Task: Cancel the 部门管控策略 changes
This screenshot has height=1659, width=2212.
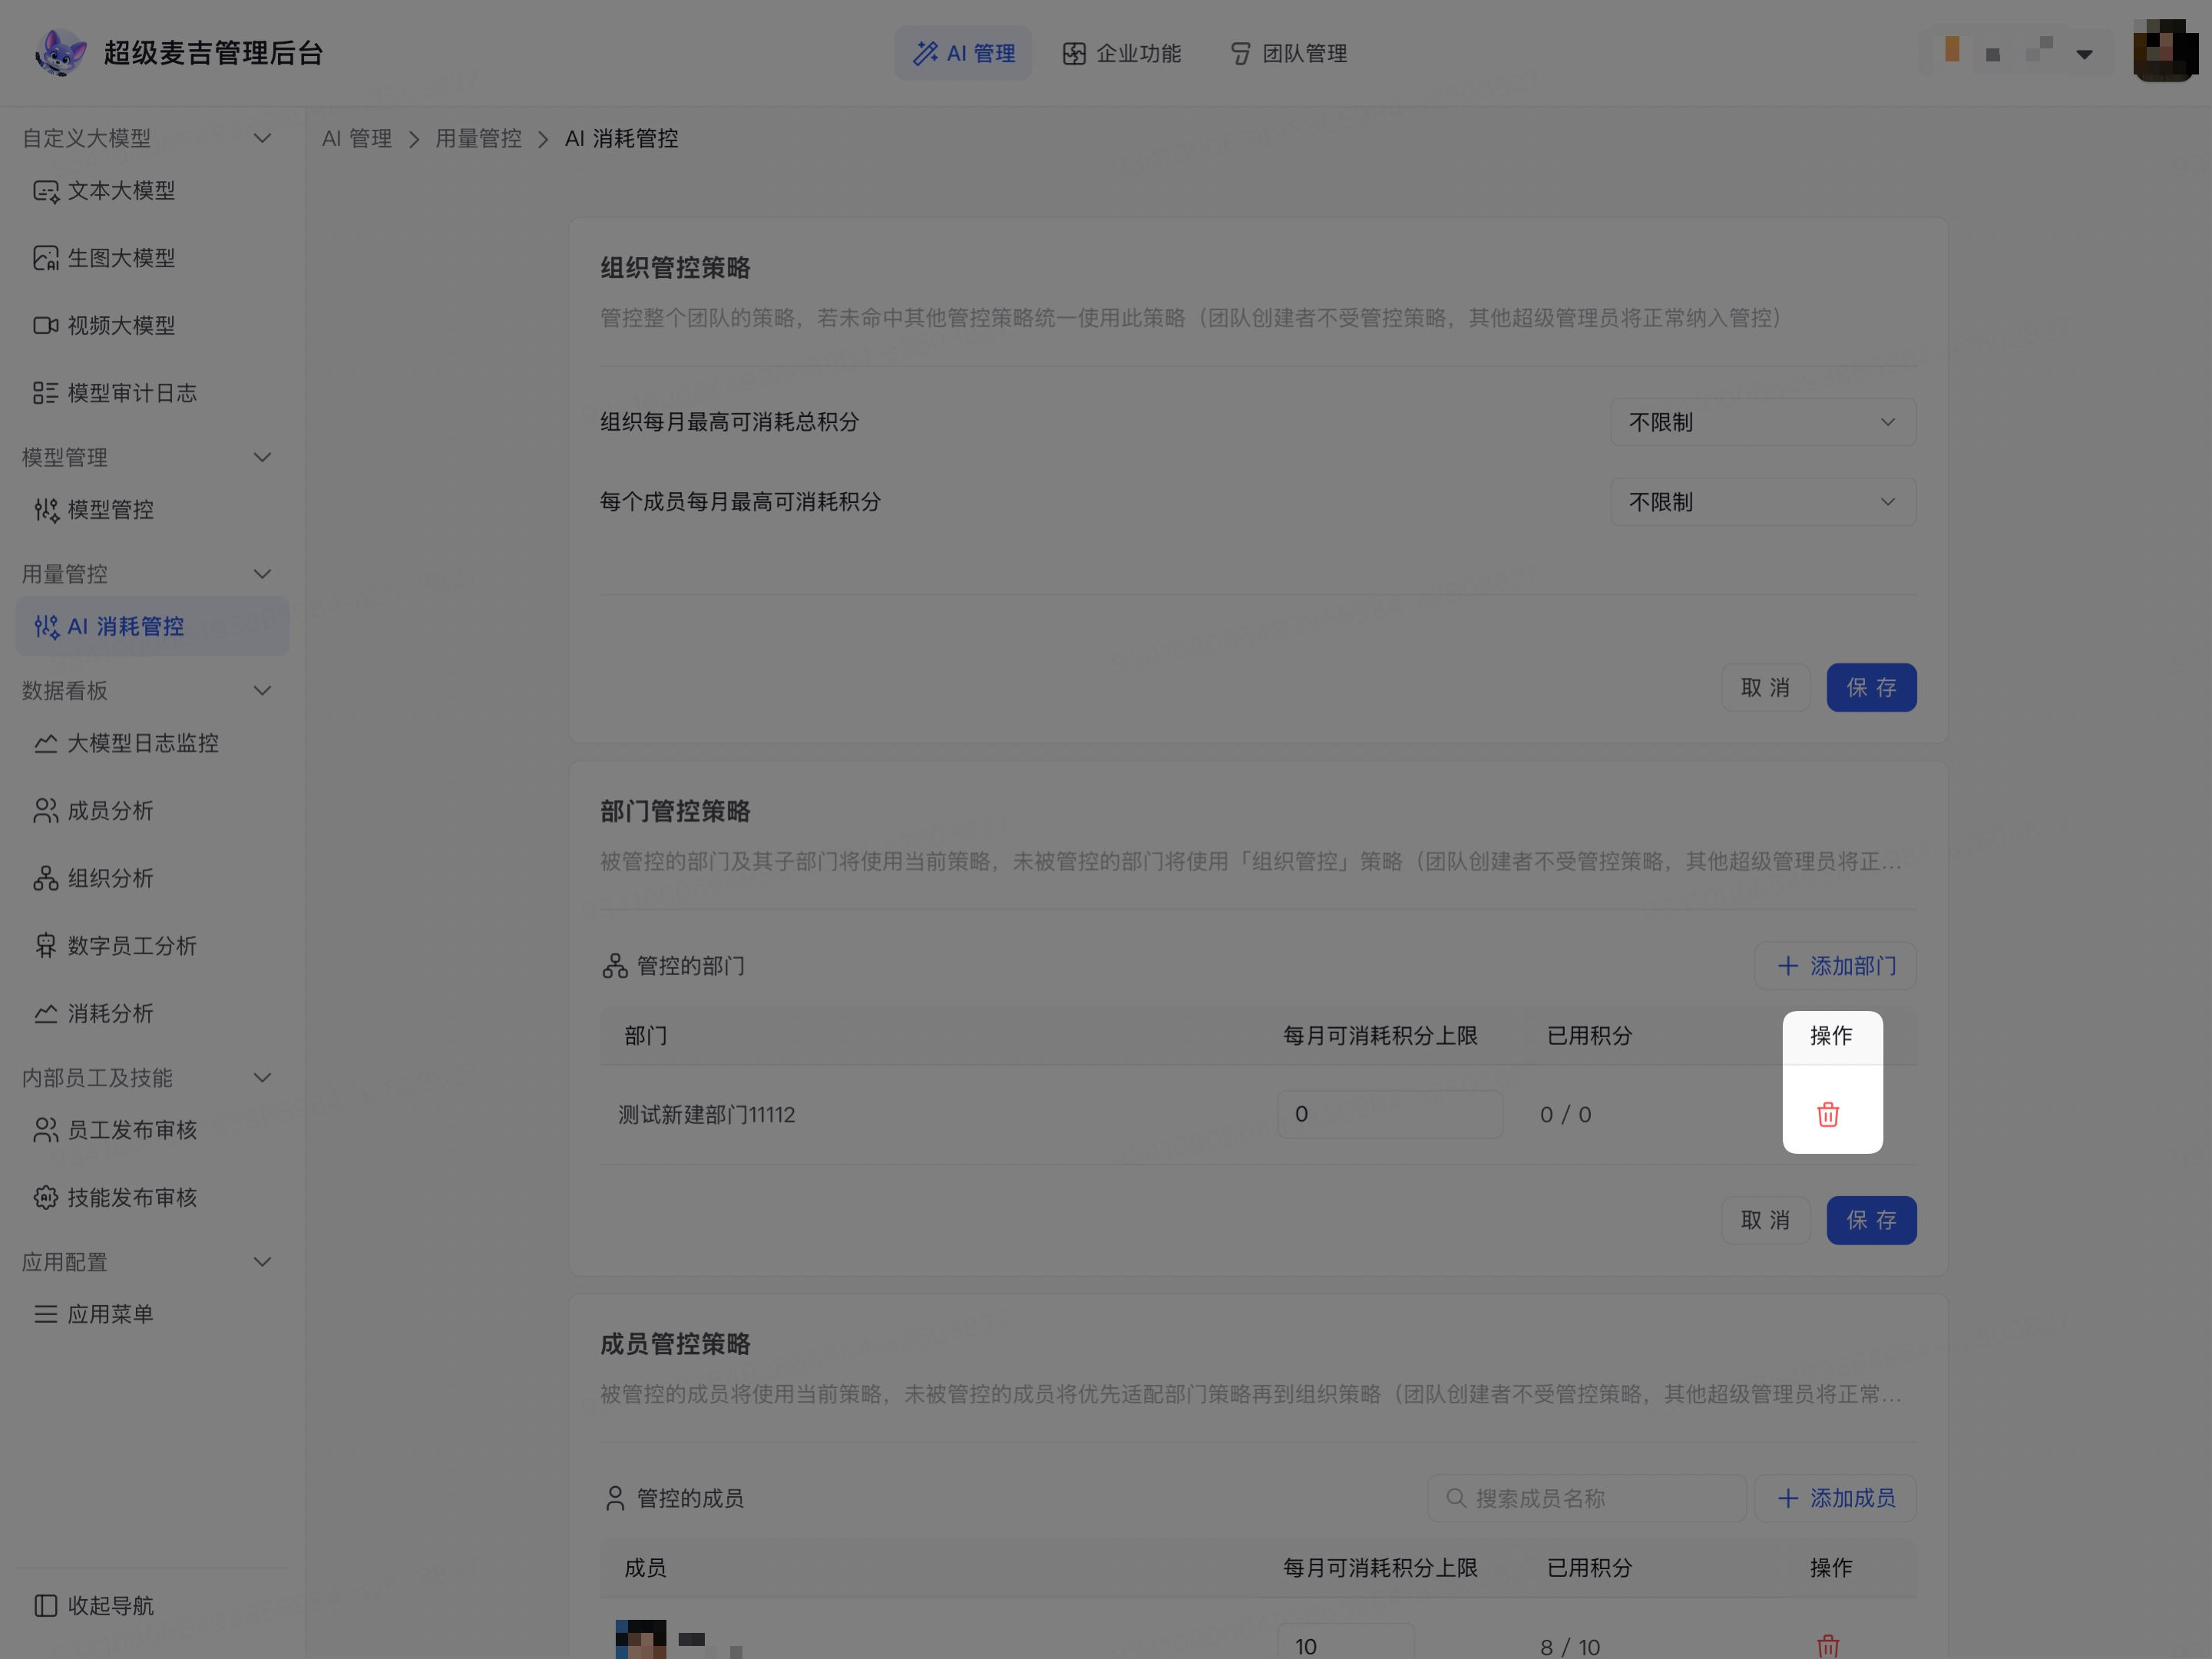Action: point(1765,1220)
